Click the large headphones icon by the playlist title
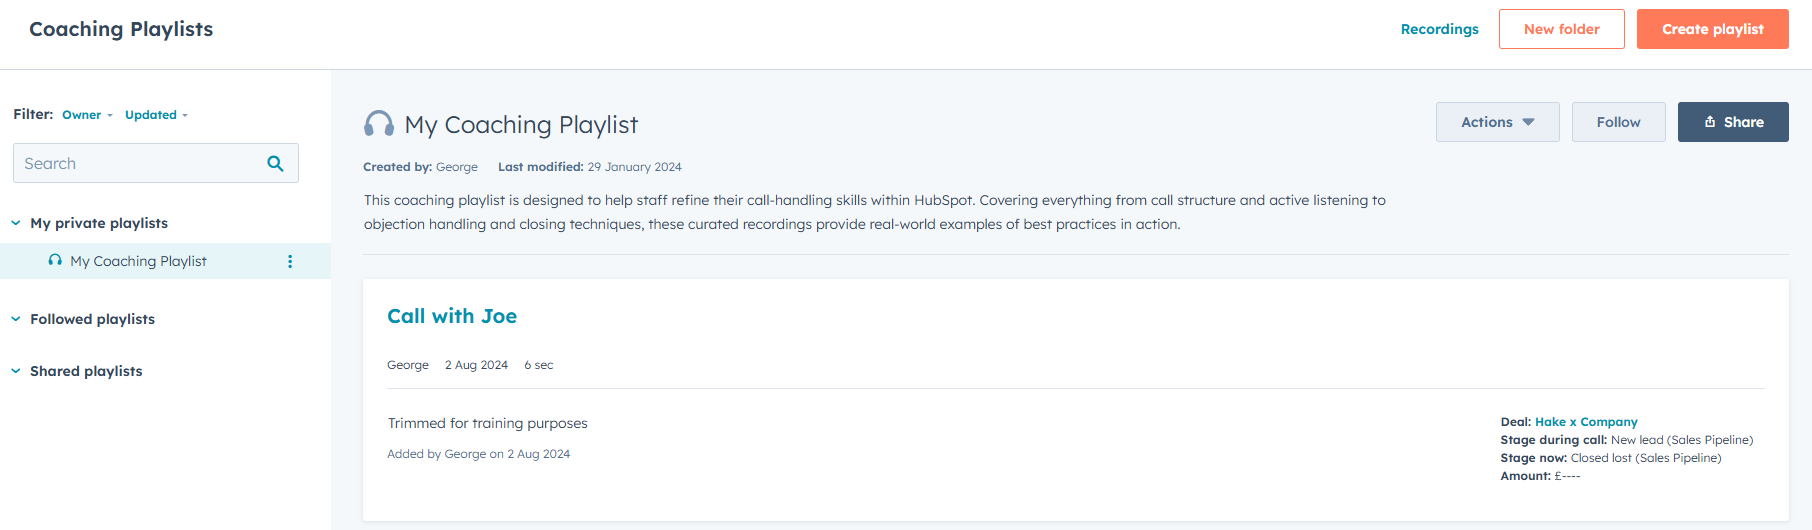Screen dimensions: 1812x530 pos(379,124)
